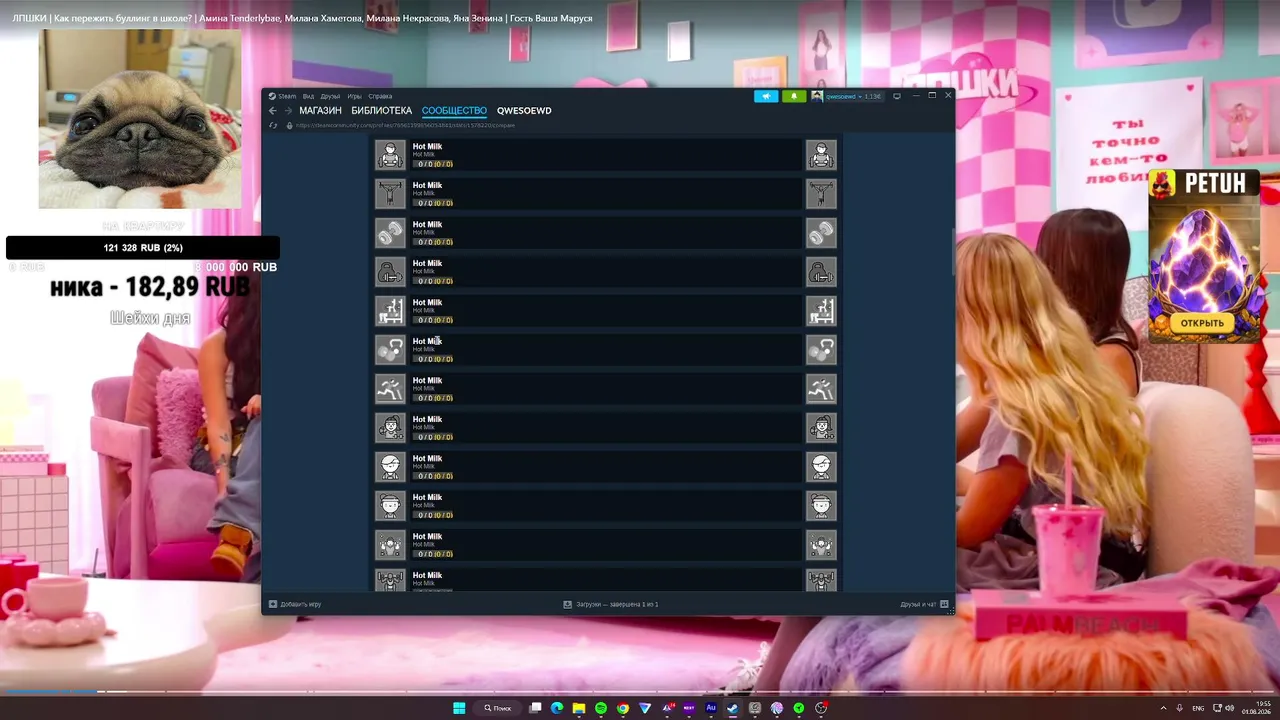Click the ENG language indicator in the tray
Screen dimensions: 1280x720
pyautogui.click(x=1198, y=708)
